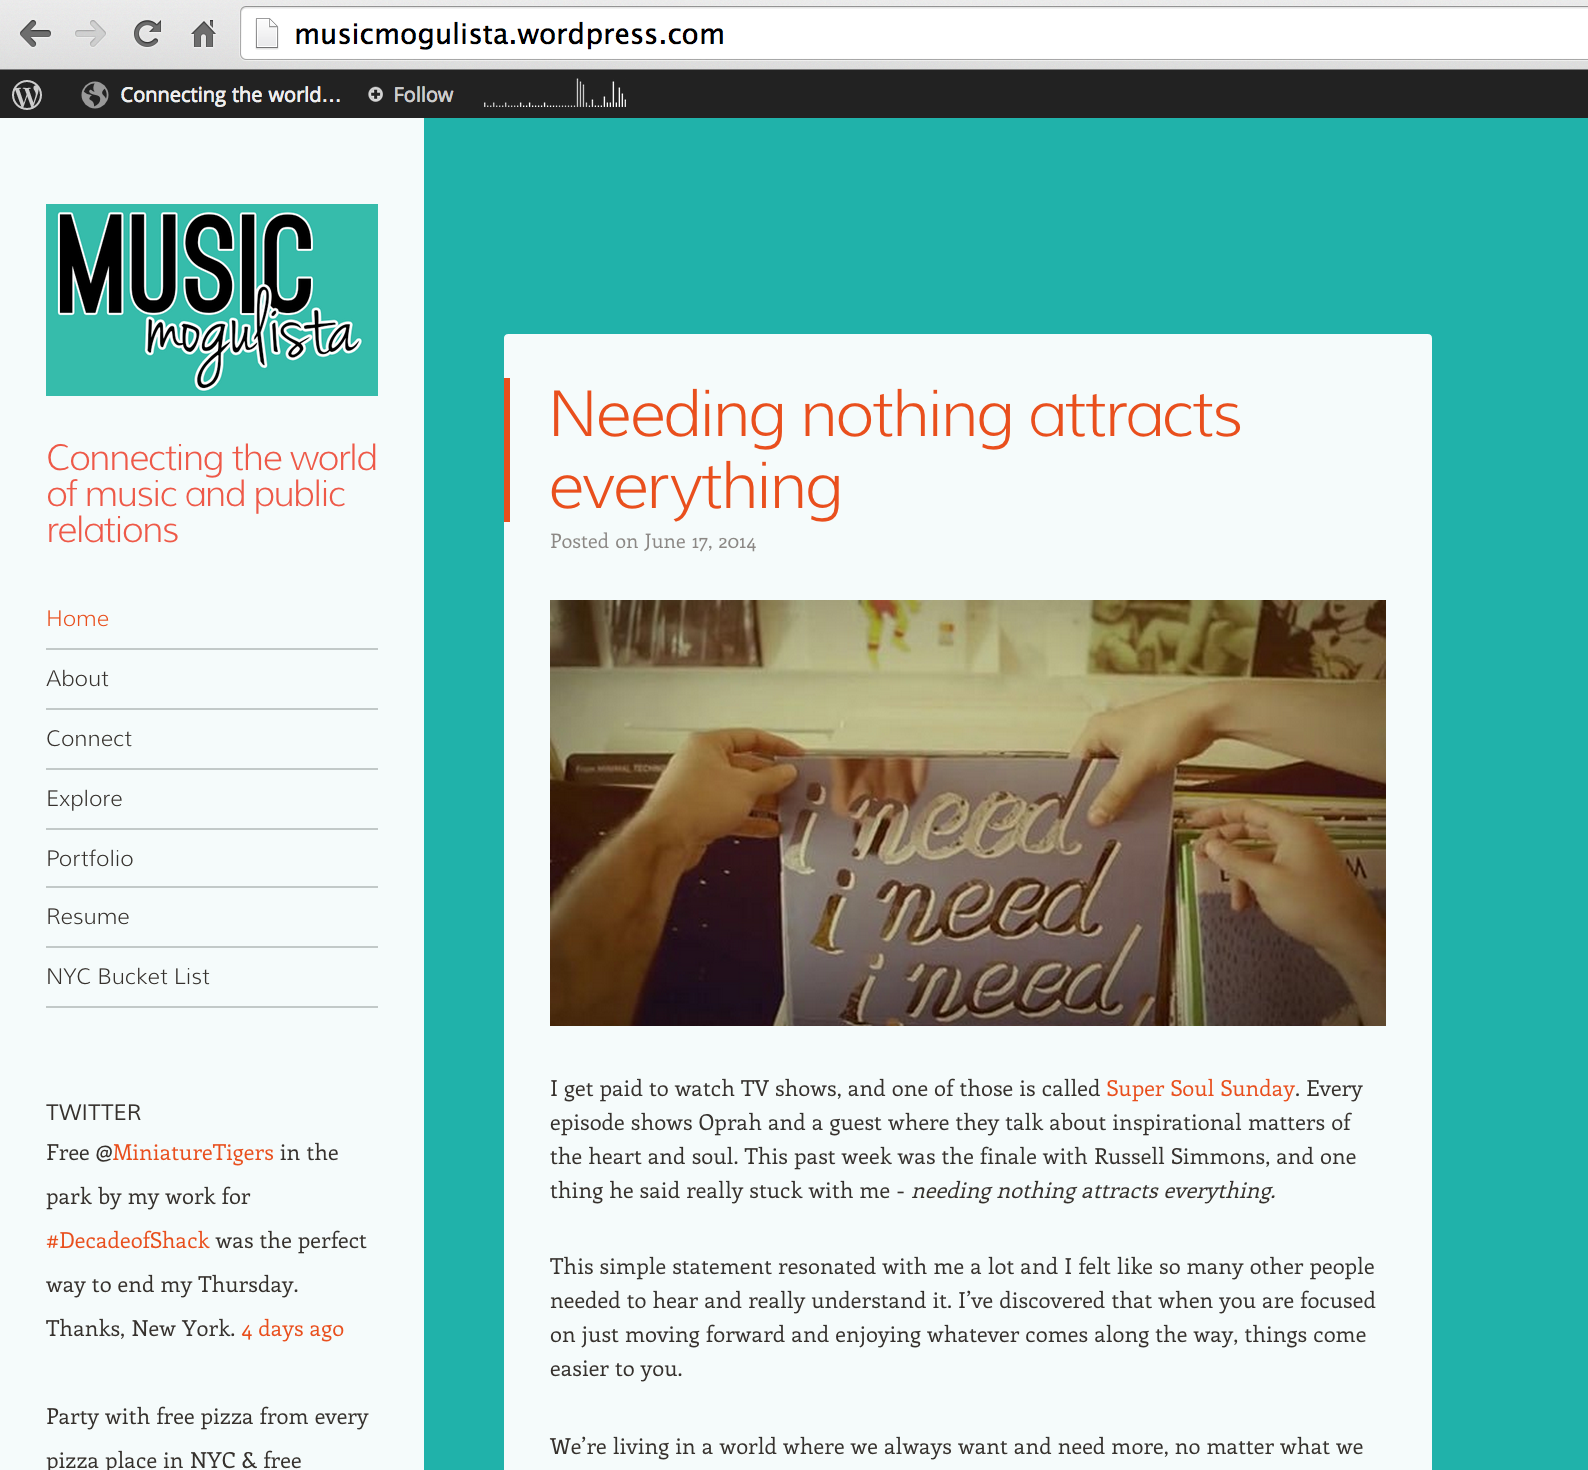Open post title 'Needing nothing attracts everything'

pos(894,451)
